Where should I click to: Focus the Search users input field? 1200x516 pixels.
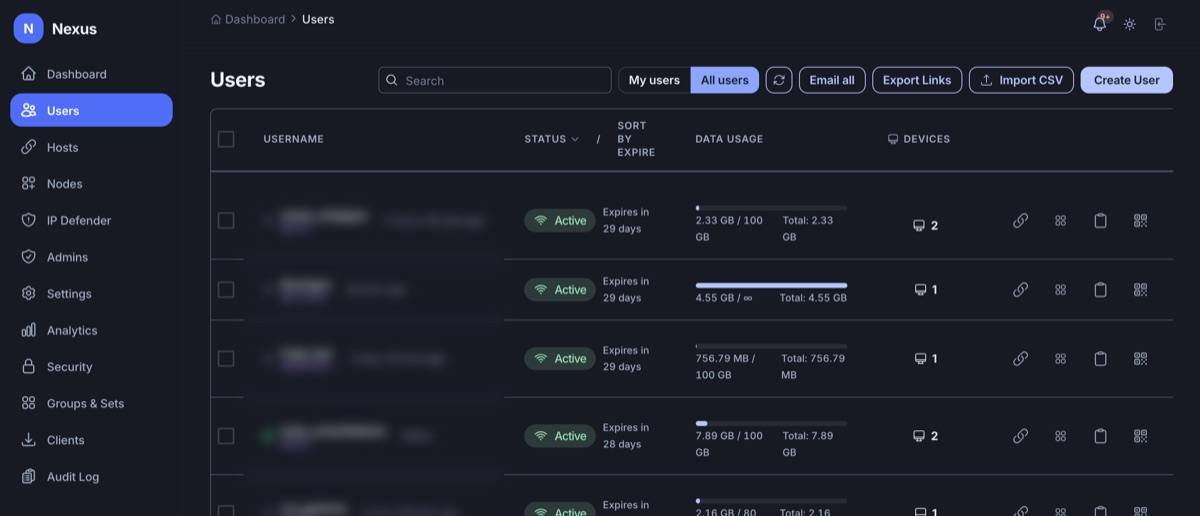pyautogui.click(x=495, y=80)
